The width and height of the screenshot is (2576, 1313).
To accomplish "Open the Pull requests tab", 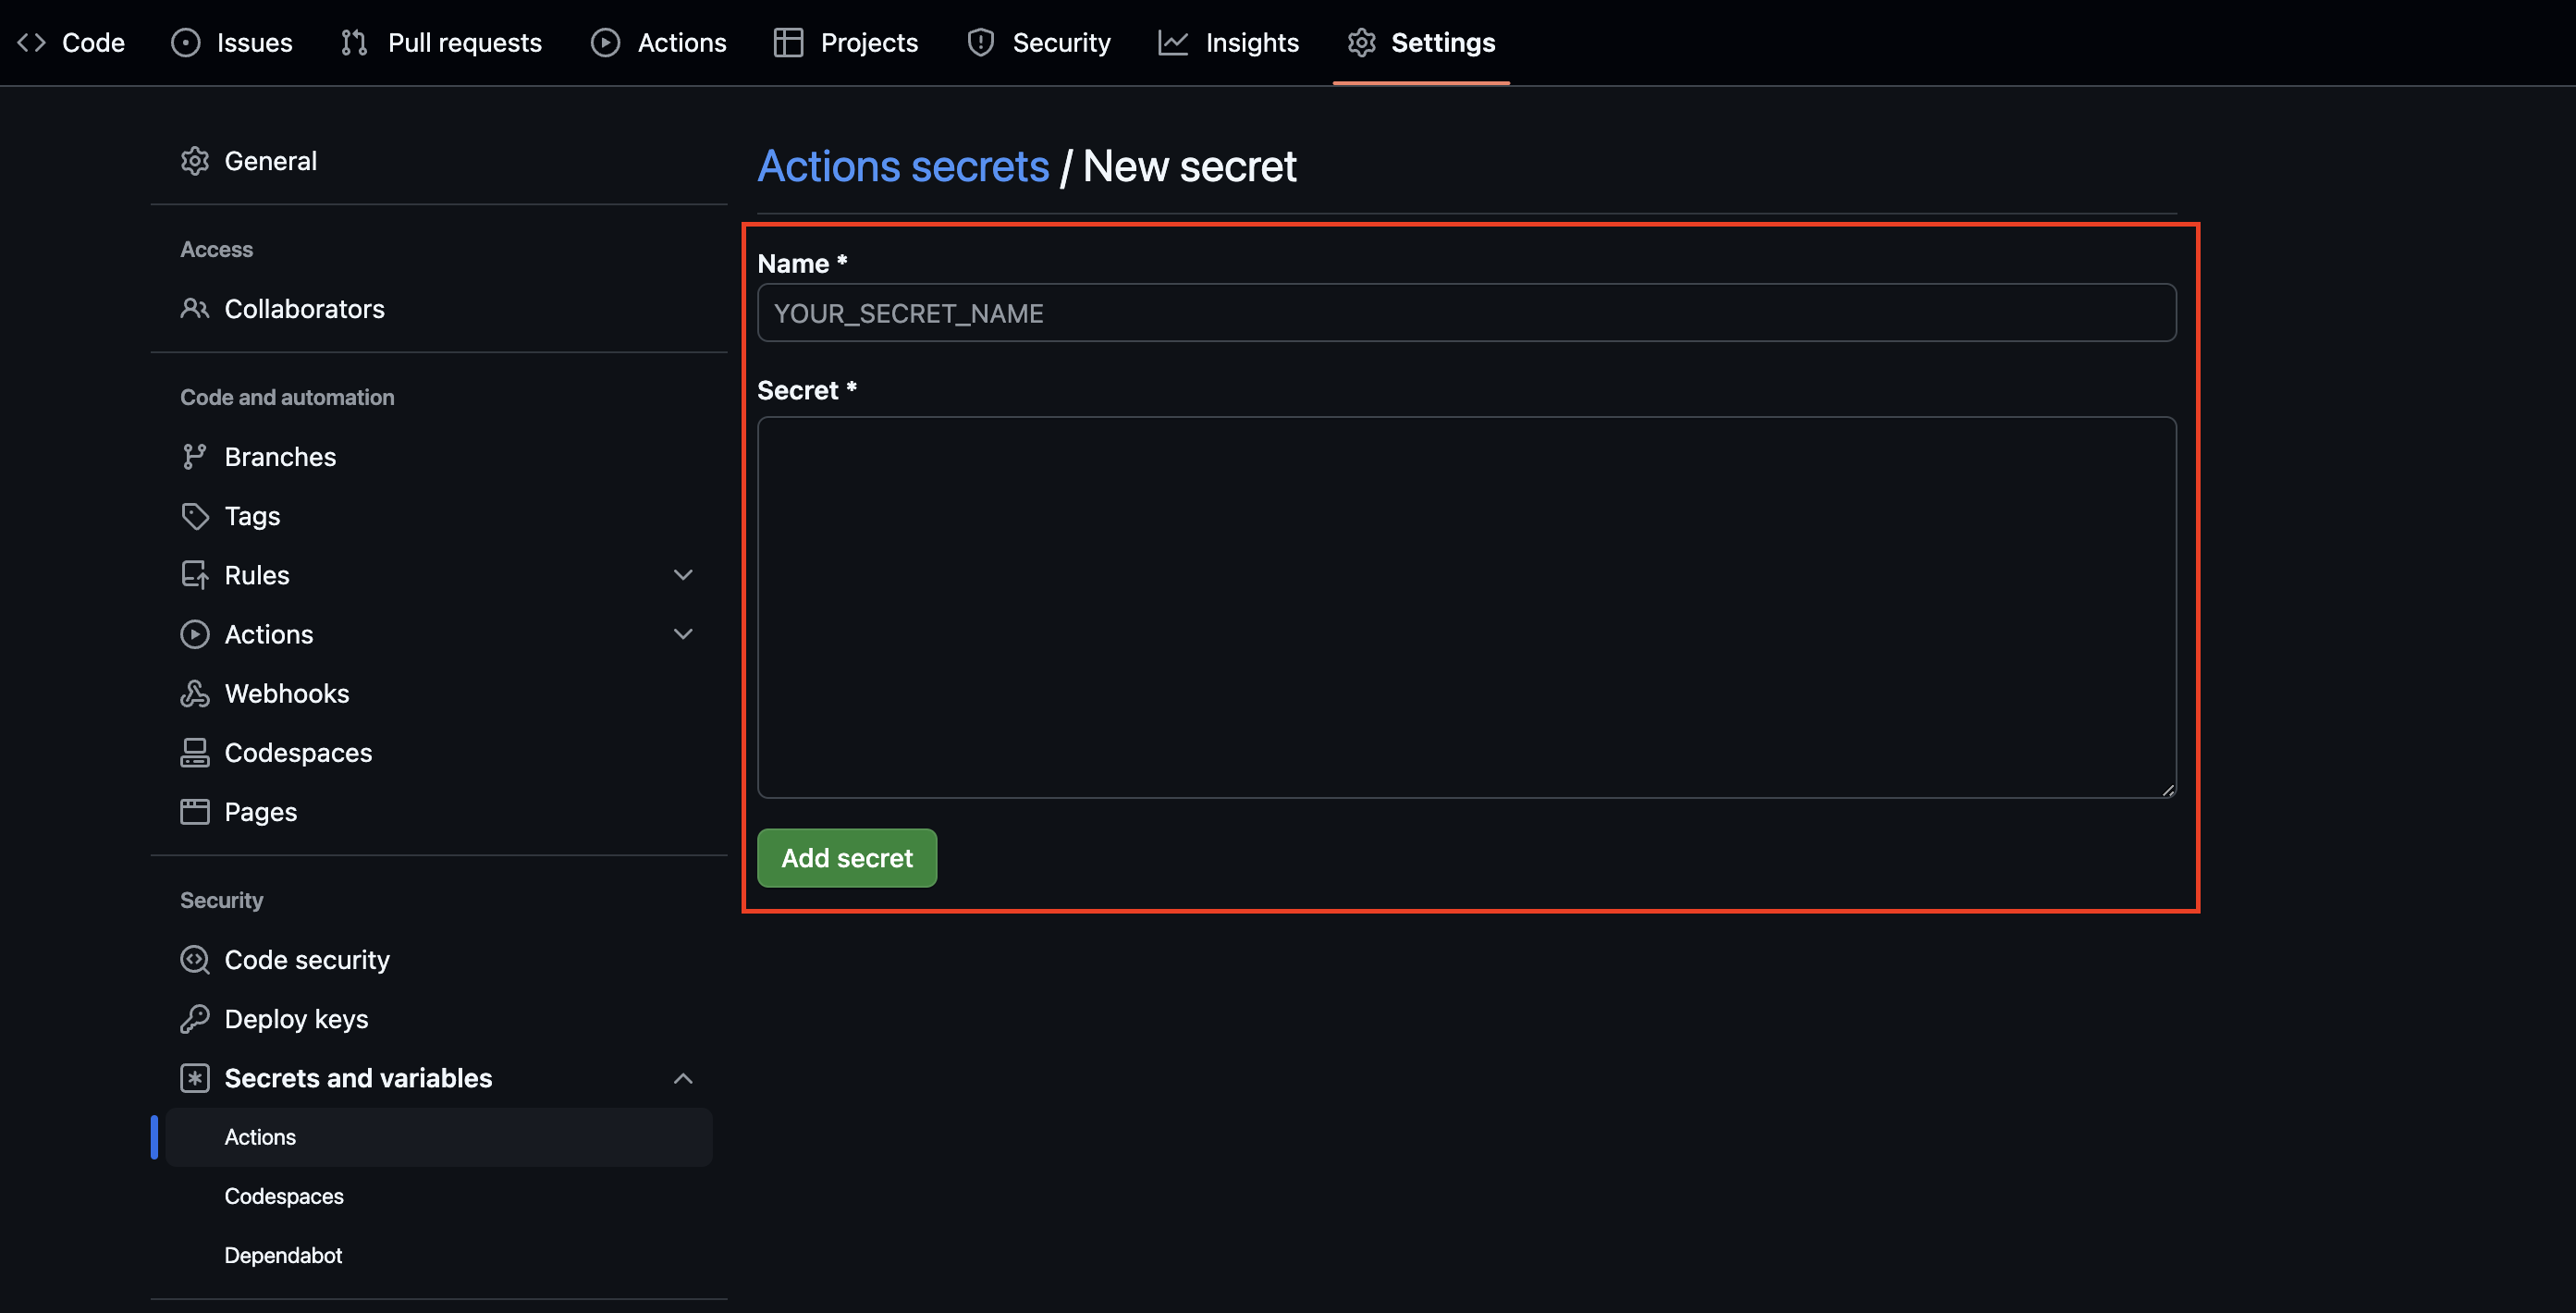I will point(441,43).
